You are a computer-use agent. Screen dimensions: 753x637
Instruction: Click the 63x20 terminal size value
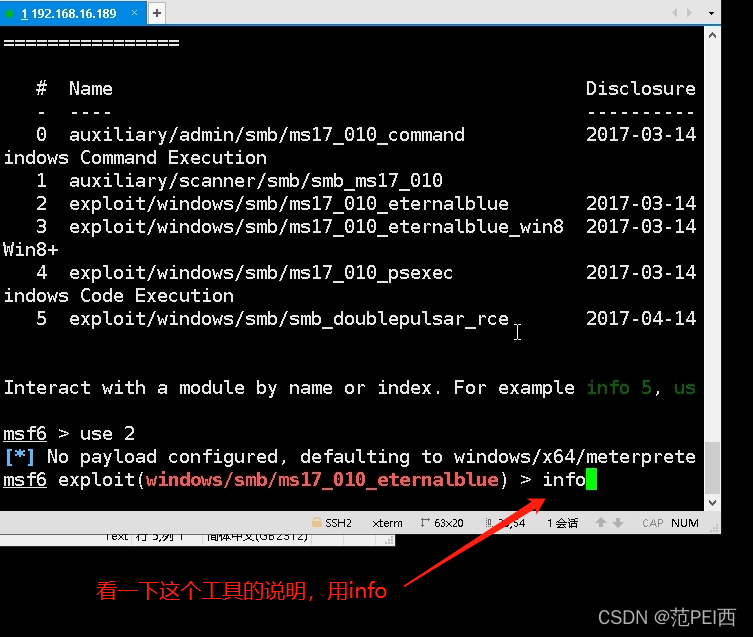(x=449, y=523)
